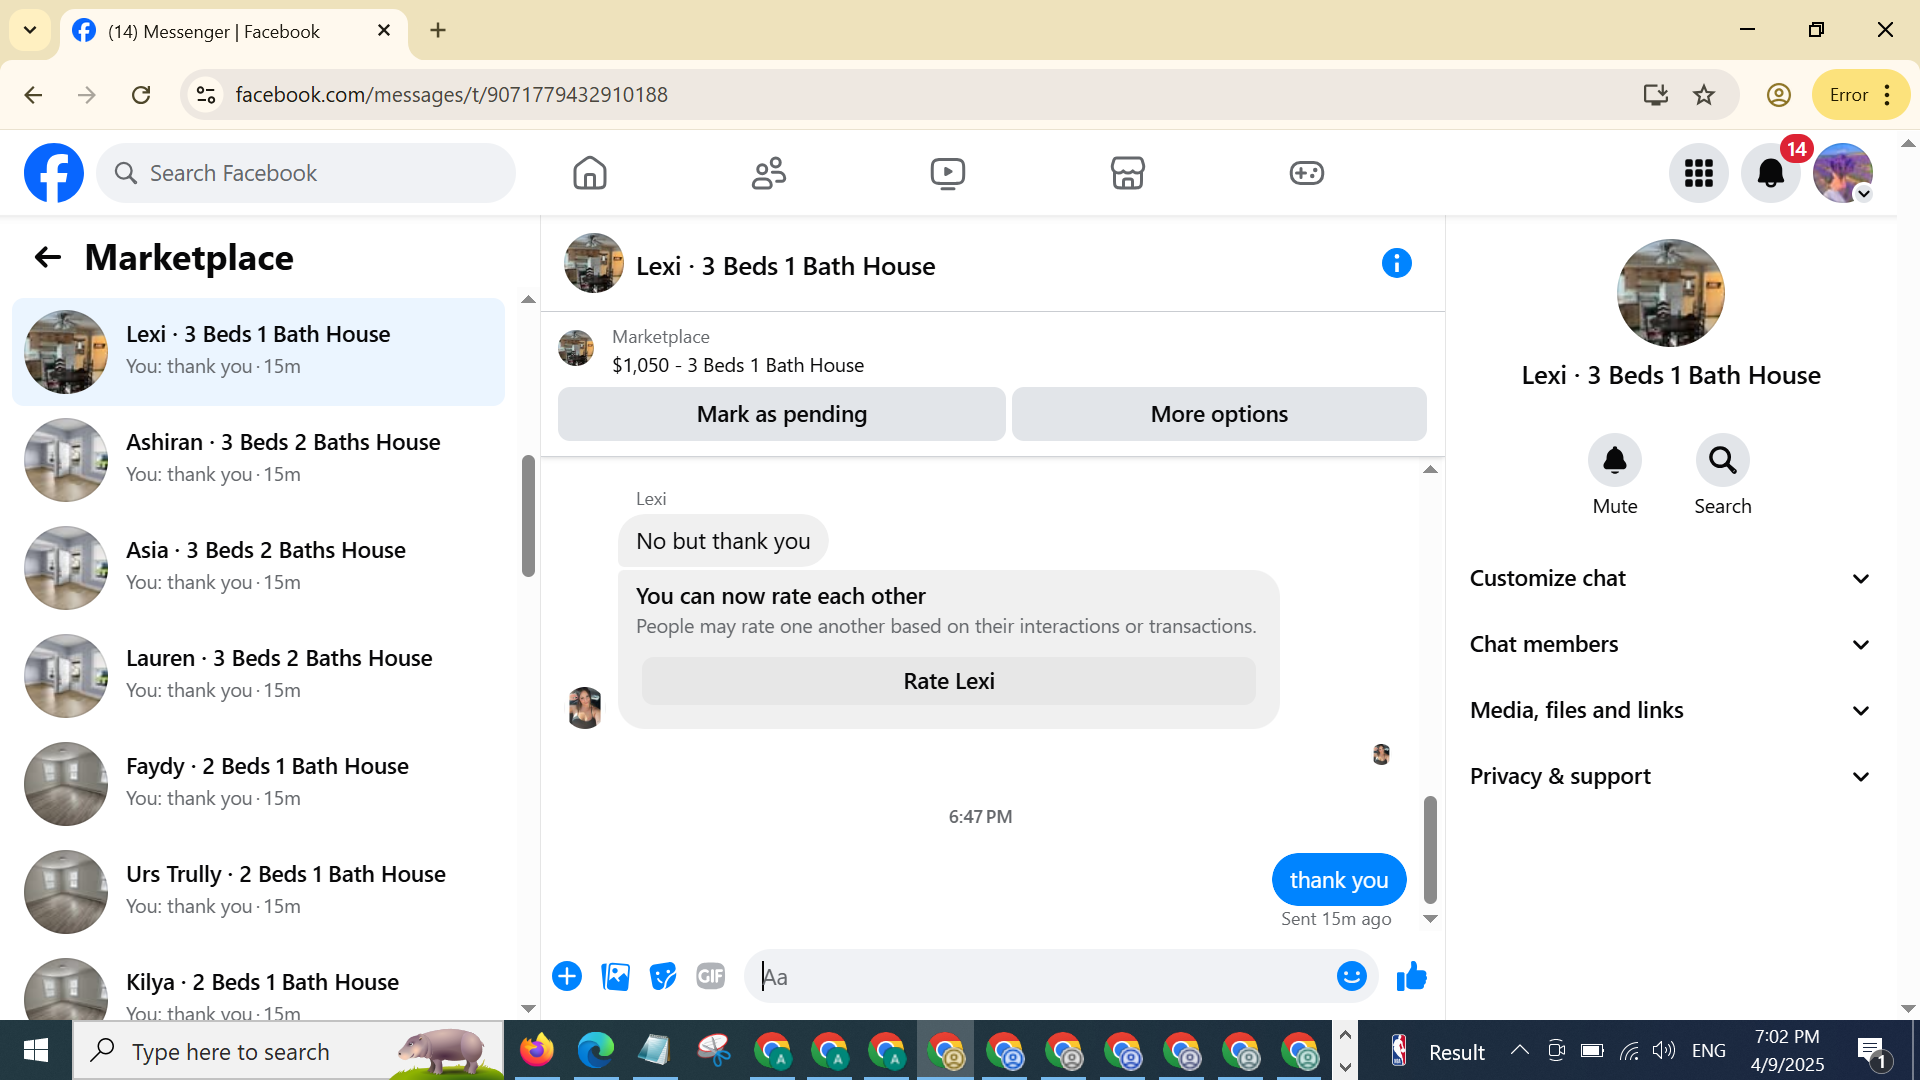Open the tab search dropdown in Chrome
The height and width of the screenshot is (1080, 1920).
point(30,30)
